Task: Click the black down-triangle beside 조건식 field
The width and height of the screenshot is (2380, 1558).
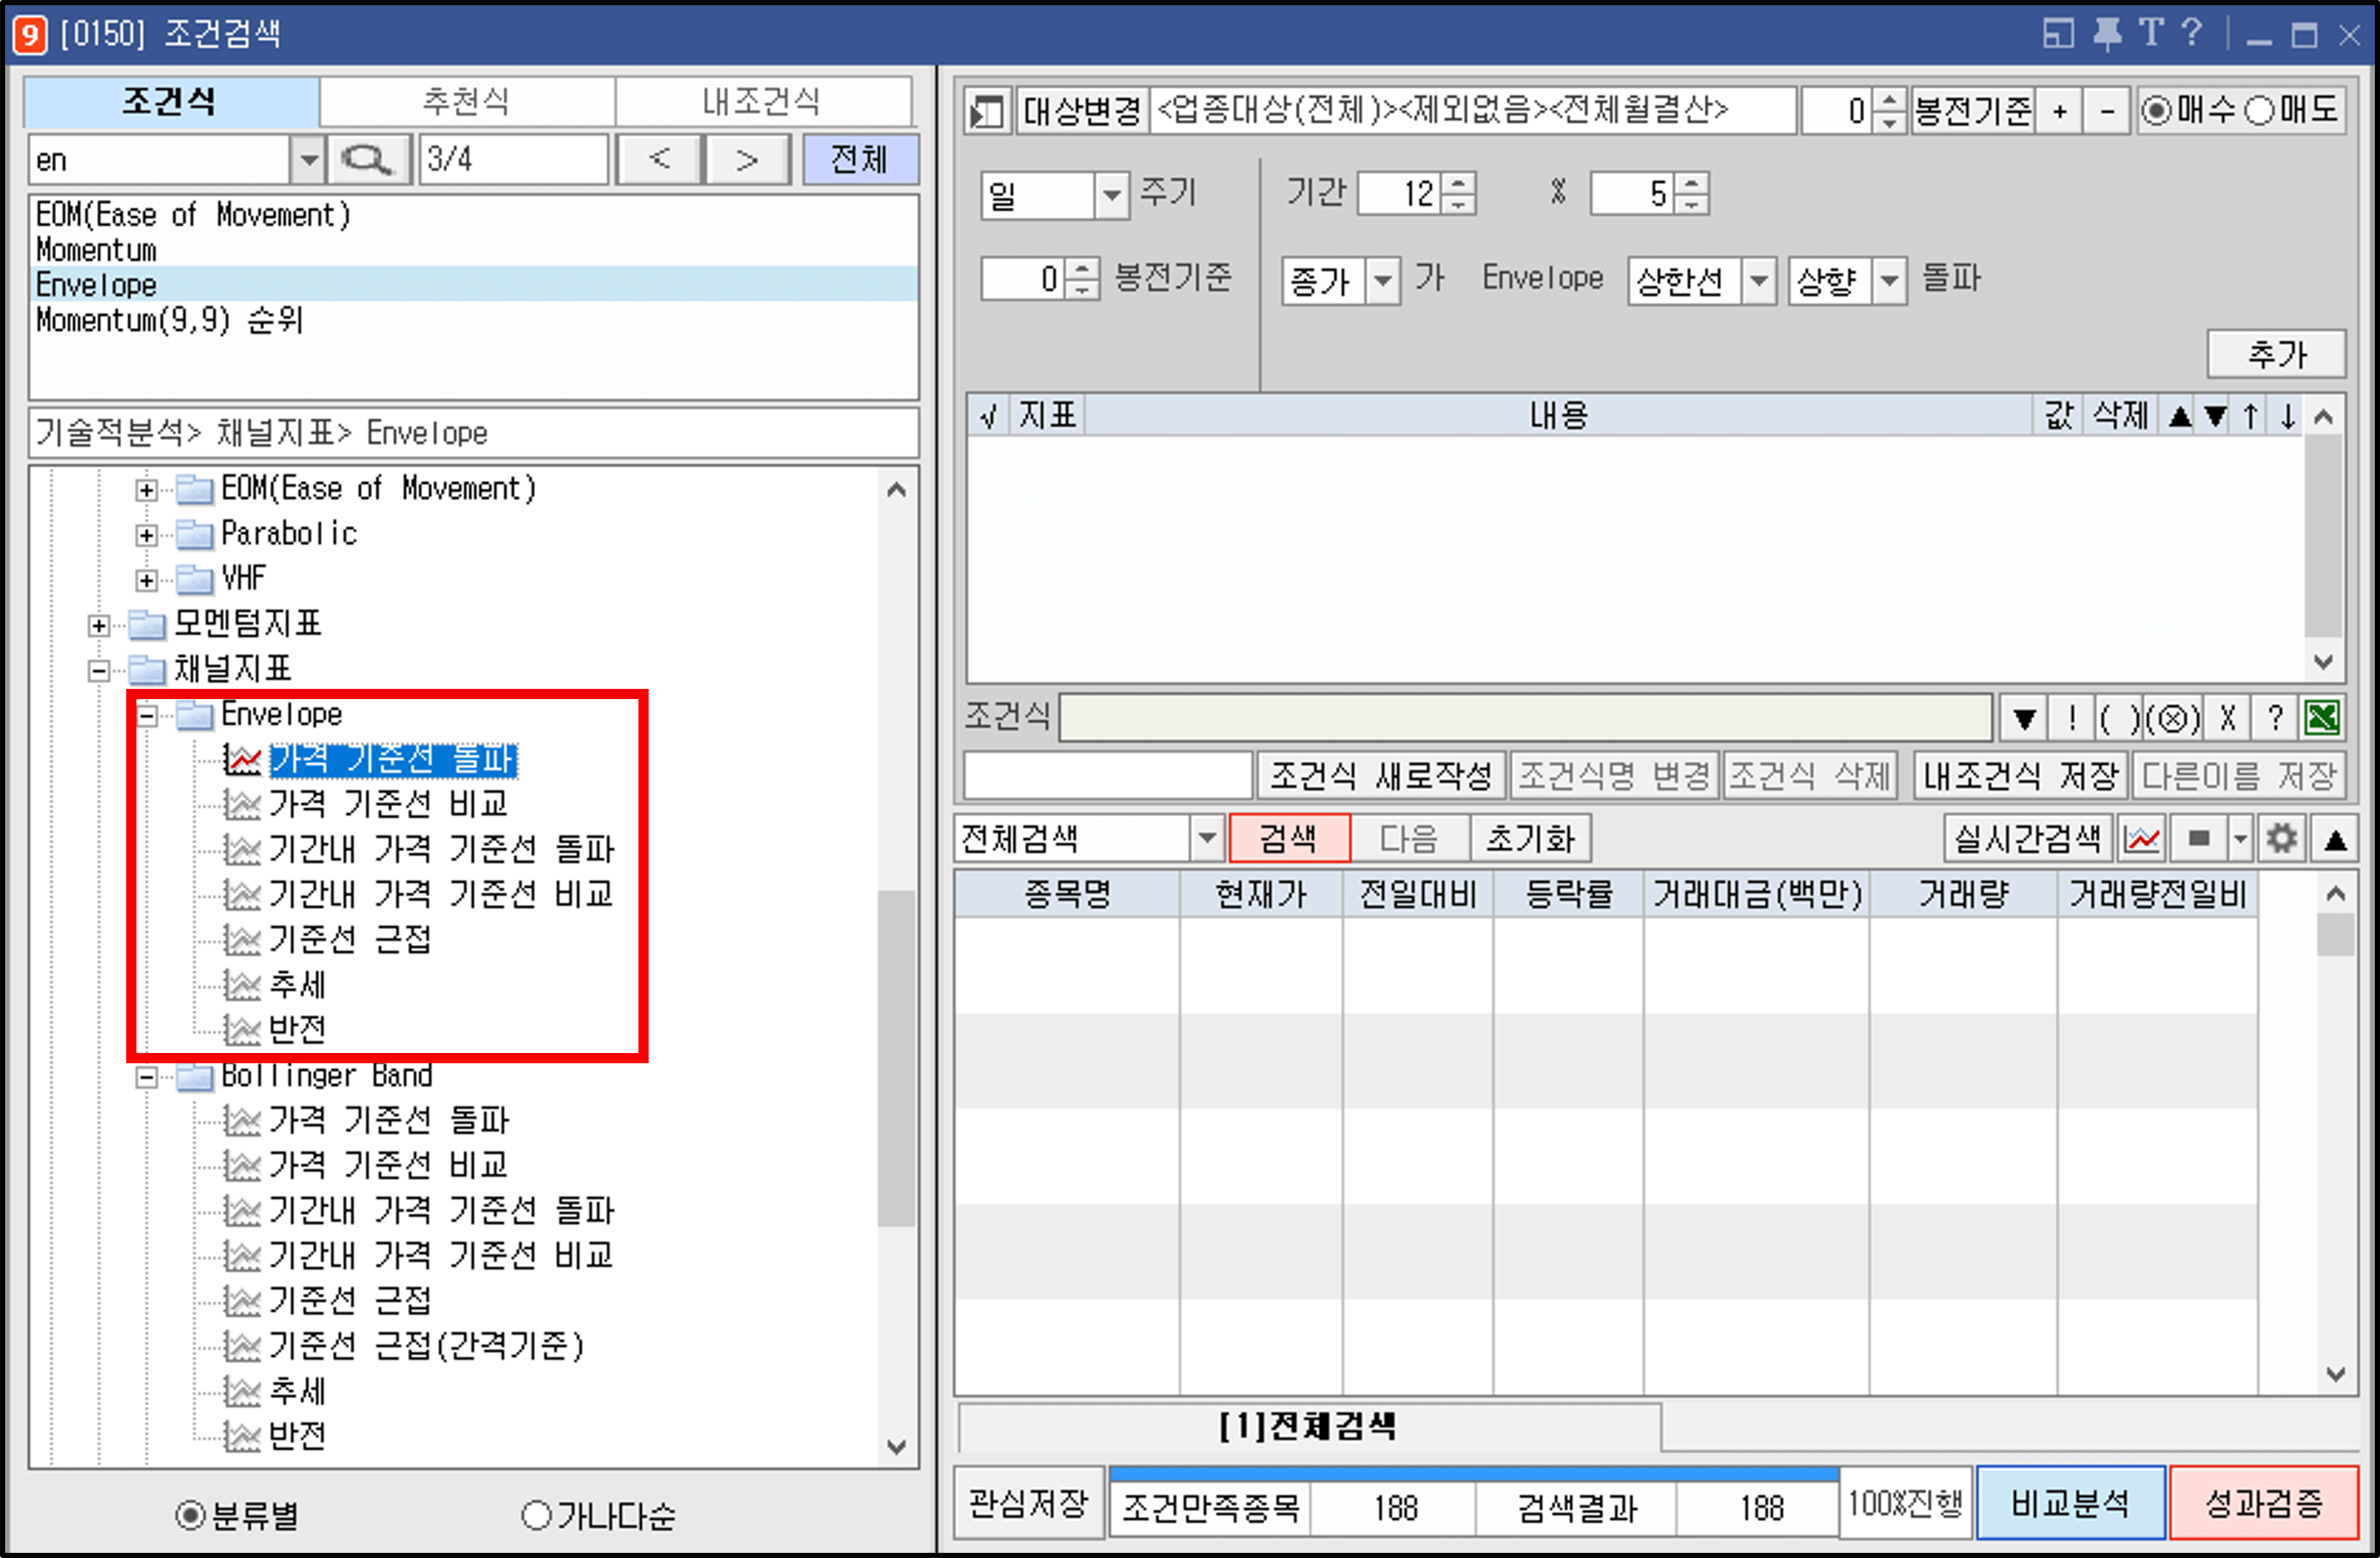Action: pos(2024,718)
